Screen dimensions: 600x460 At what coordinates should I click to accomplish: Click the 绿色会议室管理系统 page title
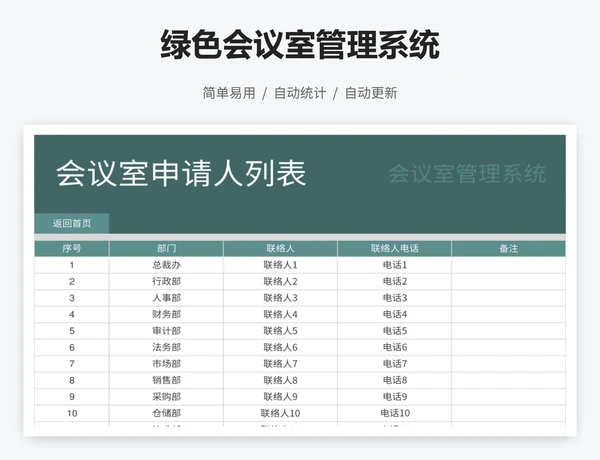pos(300,44)
